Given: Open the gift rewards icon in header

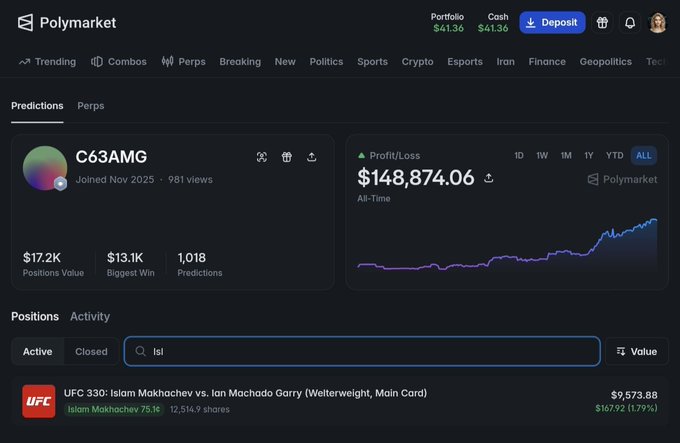Looking at the screenshot, I should pyautogui.click(x=602, y=23).
